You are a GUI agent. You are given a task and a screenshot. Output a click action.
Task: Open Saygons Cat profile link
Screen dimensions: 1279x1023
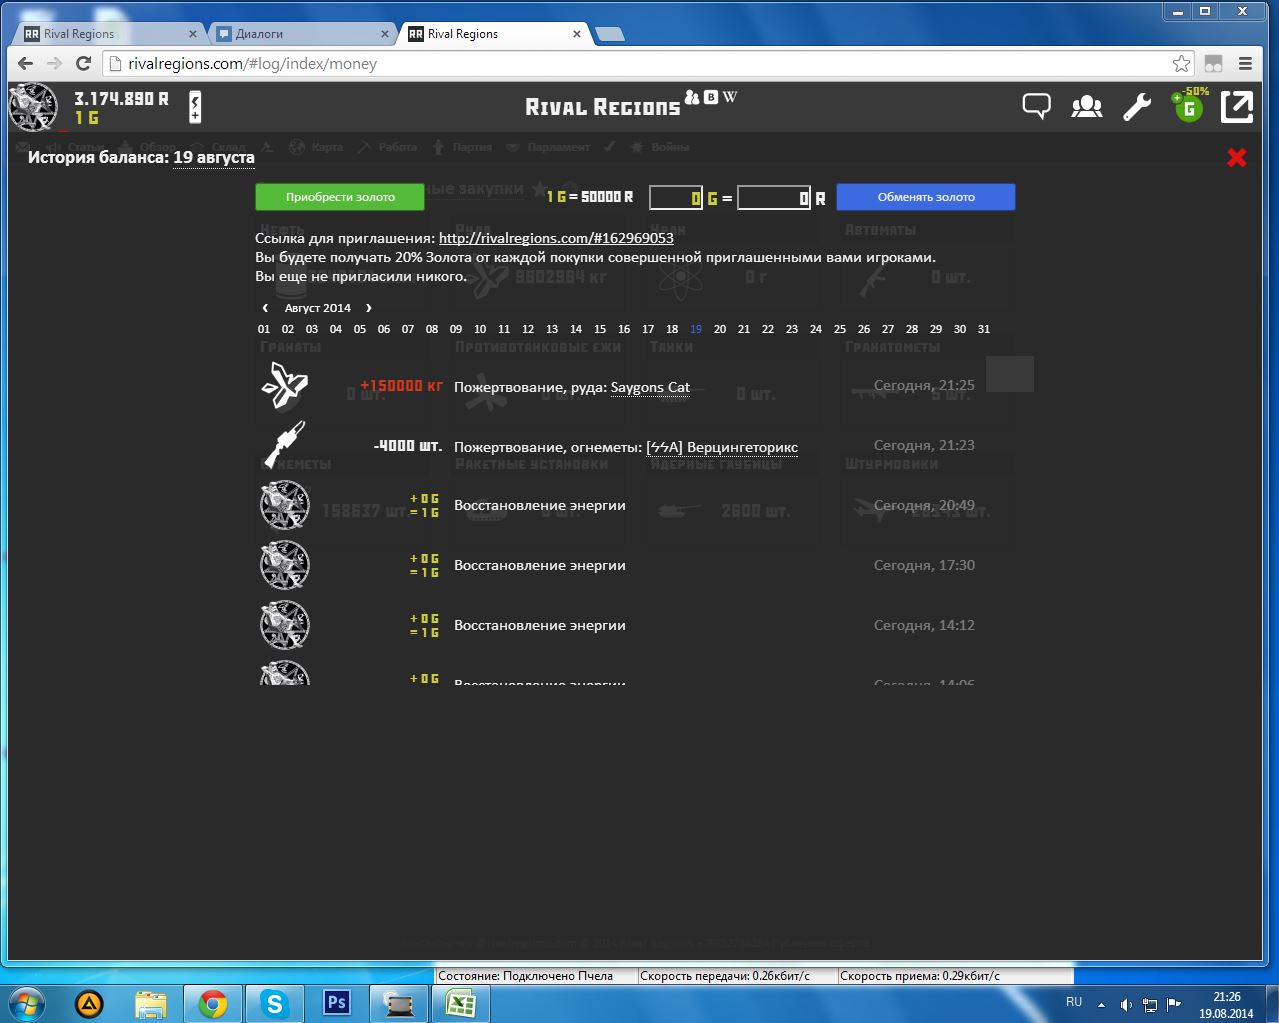(650, 387)
